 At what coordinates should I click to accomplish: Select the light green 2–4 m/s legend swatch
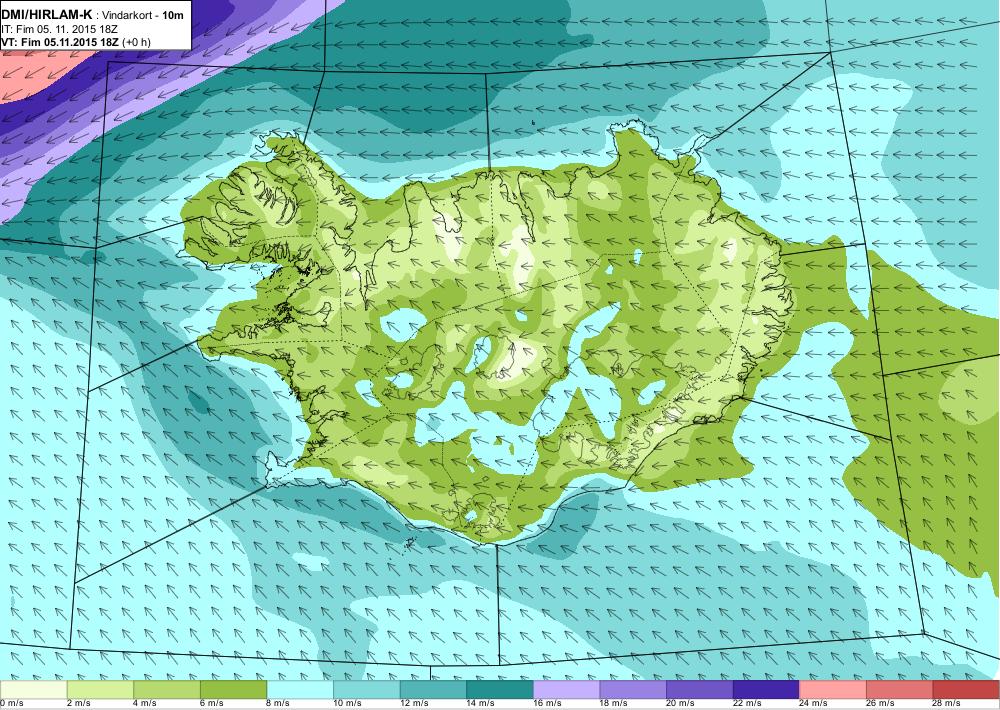tap(100, 690)
